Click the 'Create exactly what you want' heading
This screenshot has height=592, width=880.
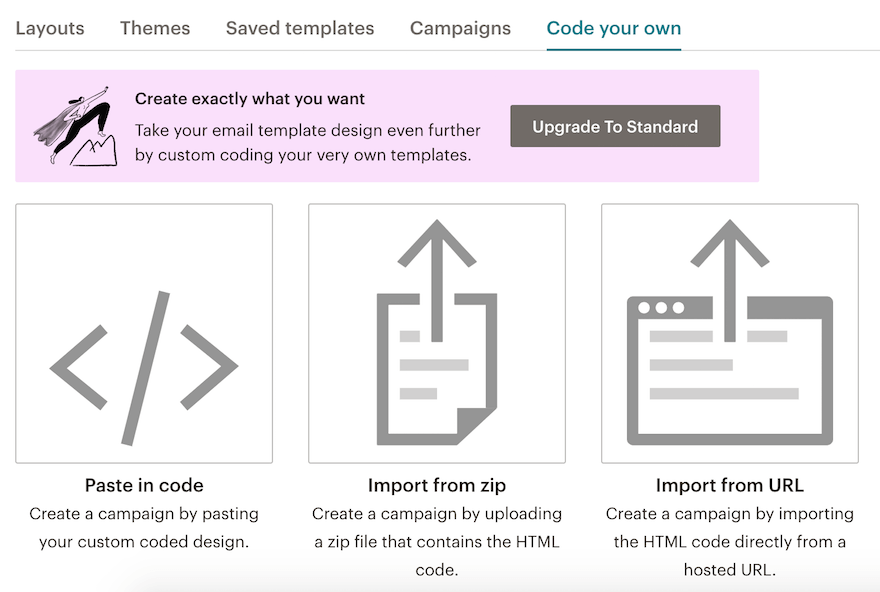click(250, 99)
